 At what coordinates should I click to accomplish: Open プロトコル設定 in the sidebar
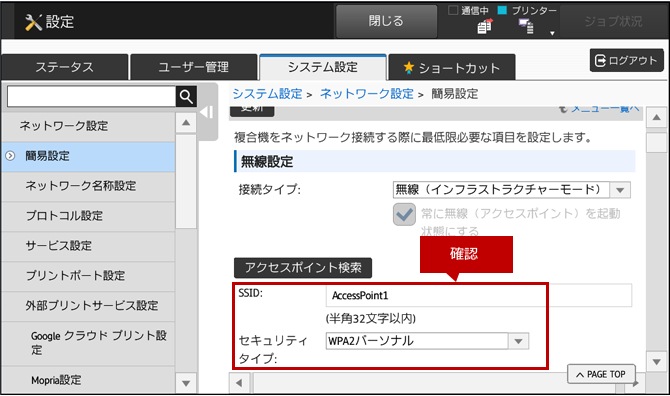(x=88, y=216)
